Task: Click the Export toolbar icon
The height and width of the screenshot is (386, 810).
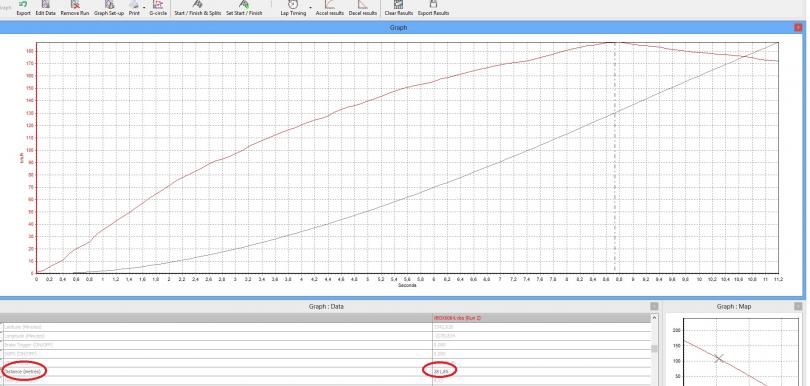Action: pyautogui.click(x=23, y=8)
